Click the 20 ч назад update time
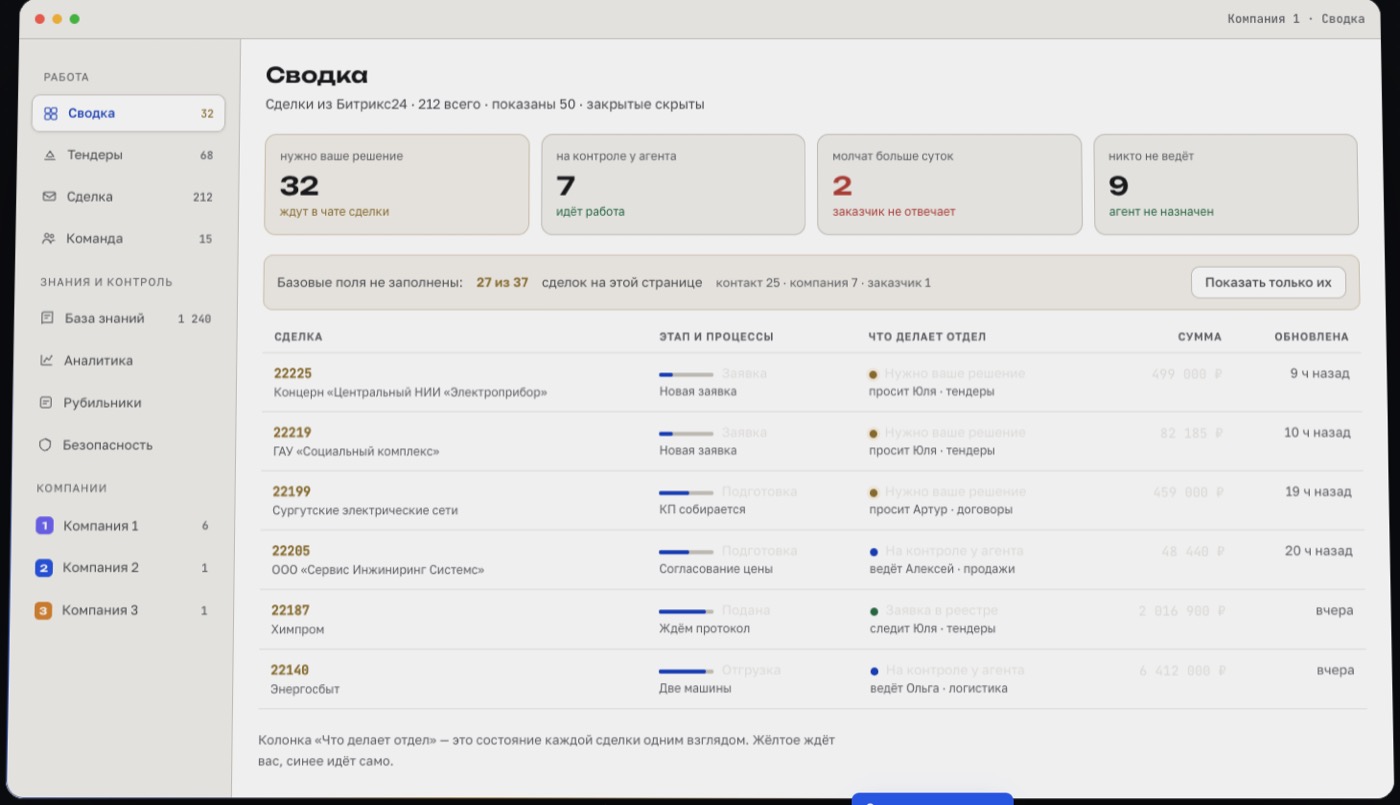Screen dimensions: 1400x805 pos(1318,551)
